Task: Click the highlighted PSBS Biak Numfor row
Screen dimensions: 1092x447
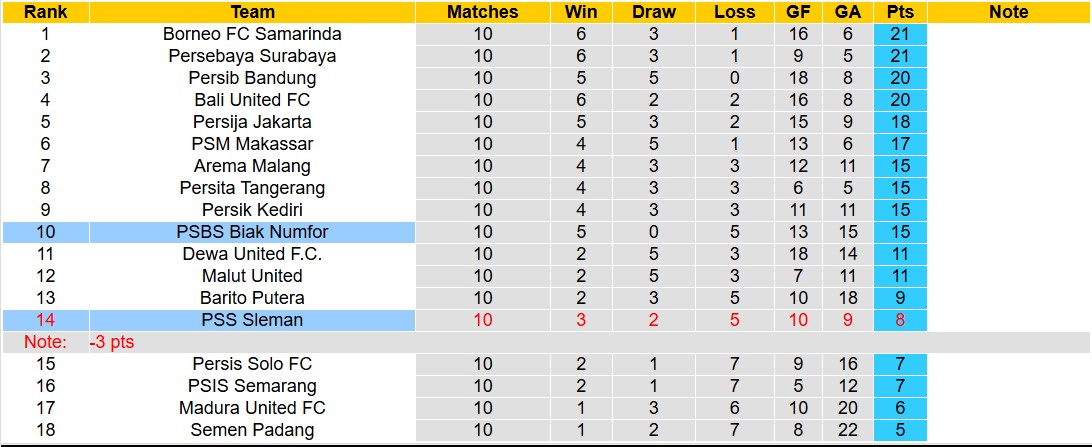Action: click(252, 232)
